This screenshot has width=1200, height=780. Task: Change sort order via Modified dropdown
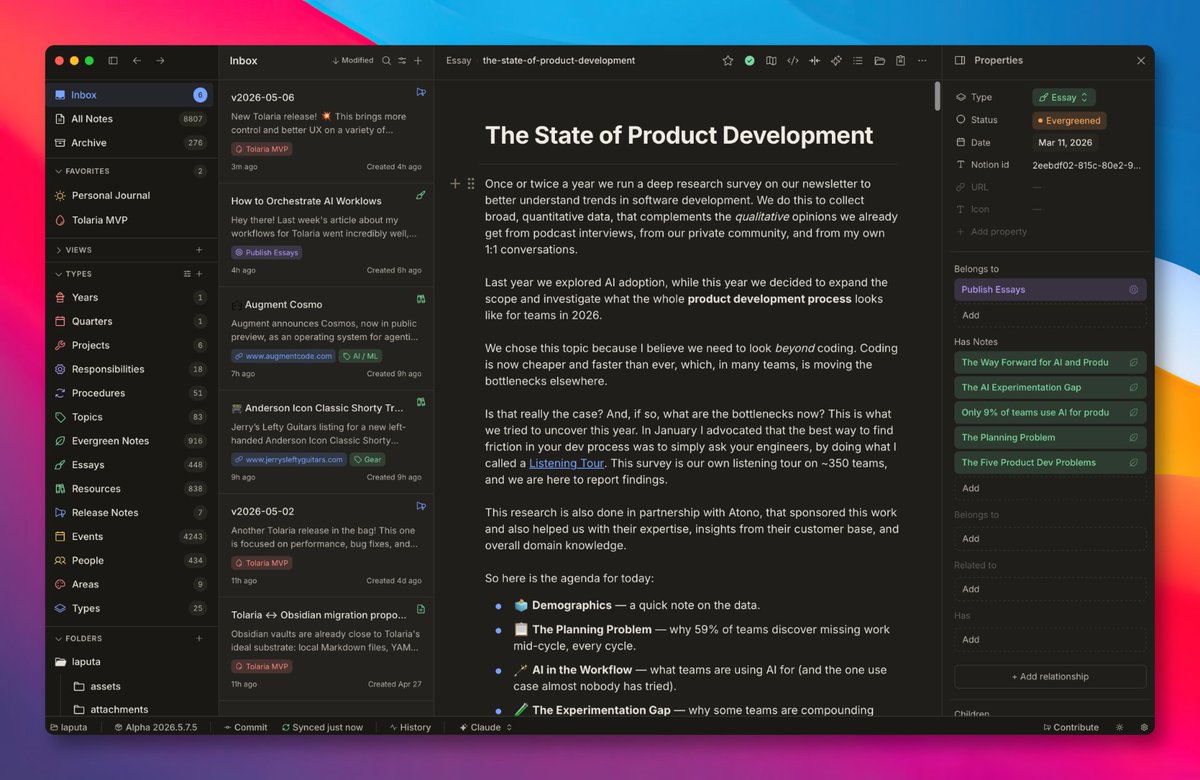click(x=353, y=60)
